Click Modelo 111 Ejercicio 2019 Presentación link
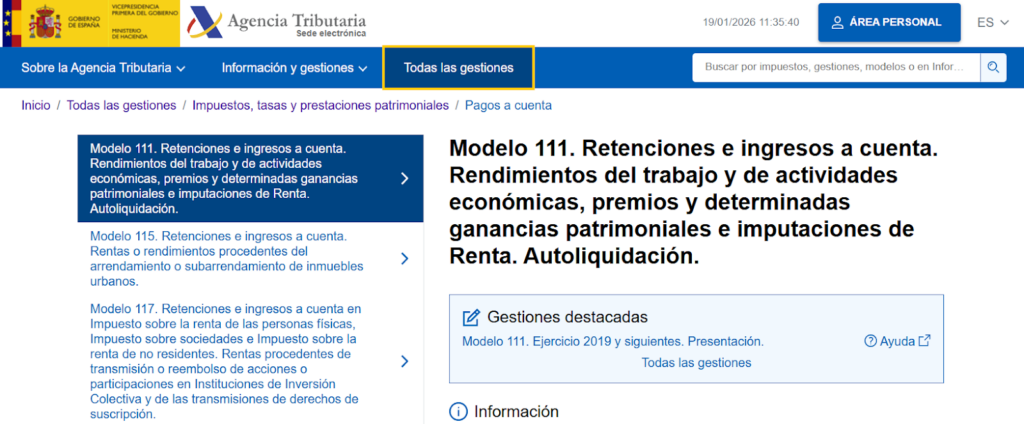 pos(612,341)
